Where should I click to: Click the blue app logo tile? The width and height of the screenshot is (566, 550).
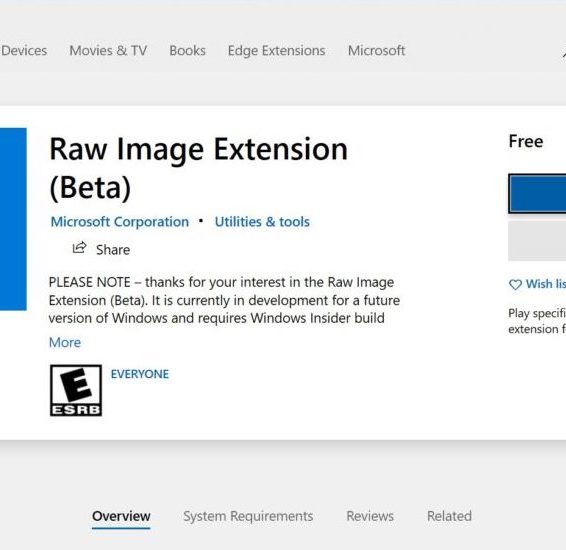tap(13, 219)
